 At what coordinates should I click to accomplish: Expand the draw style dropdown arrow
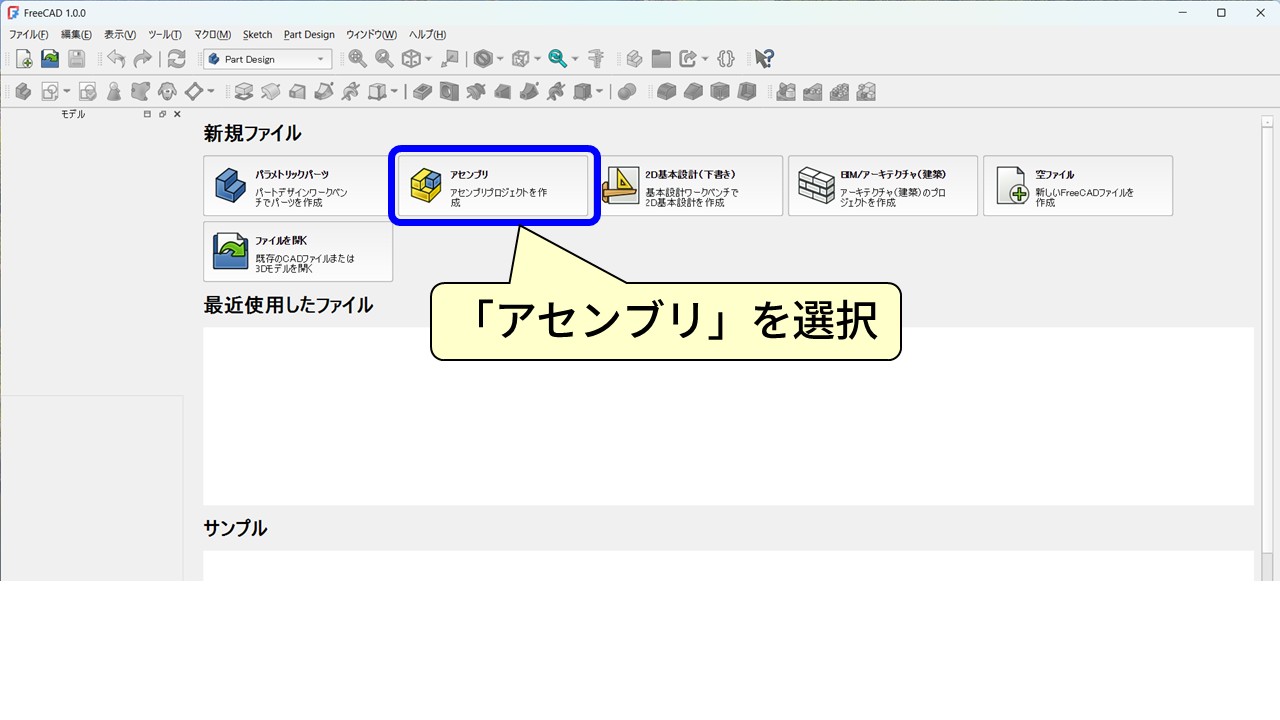pos(500,60)
